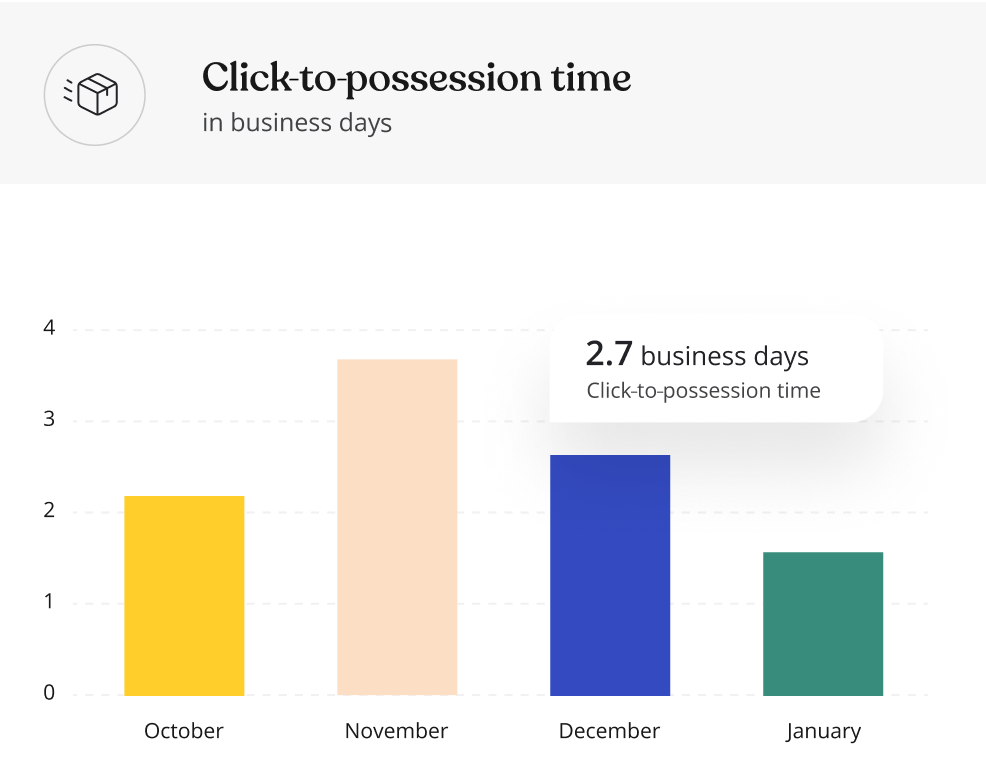
Task: Click the y-axis value 4
Action: coord(49,328)
